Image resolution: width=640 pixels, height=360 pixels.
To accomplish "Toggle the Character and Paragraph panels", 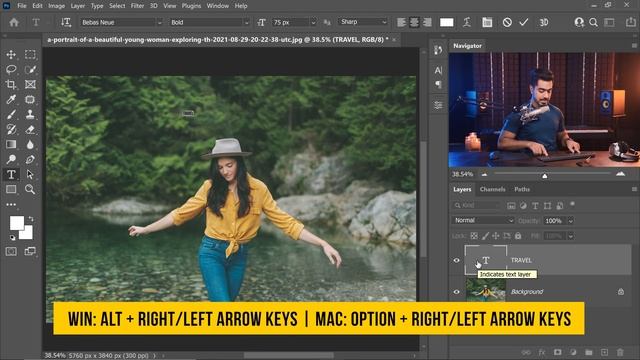I will tap(487, 22).
